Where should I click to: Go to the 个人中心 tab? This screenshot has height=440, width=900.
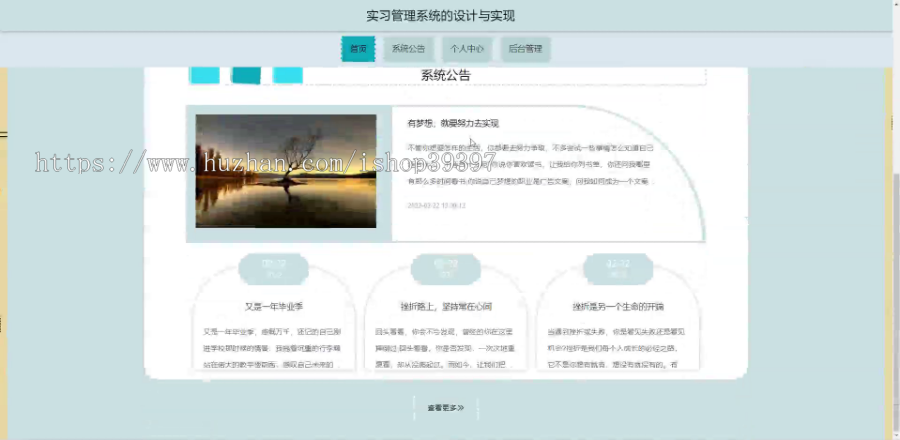(x=467, y=49)
